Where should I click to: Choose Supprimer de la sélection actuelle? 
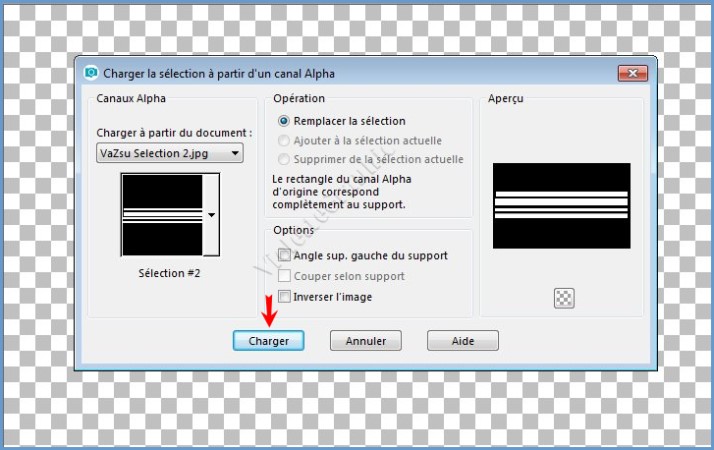(x=285, y=159)
